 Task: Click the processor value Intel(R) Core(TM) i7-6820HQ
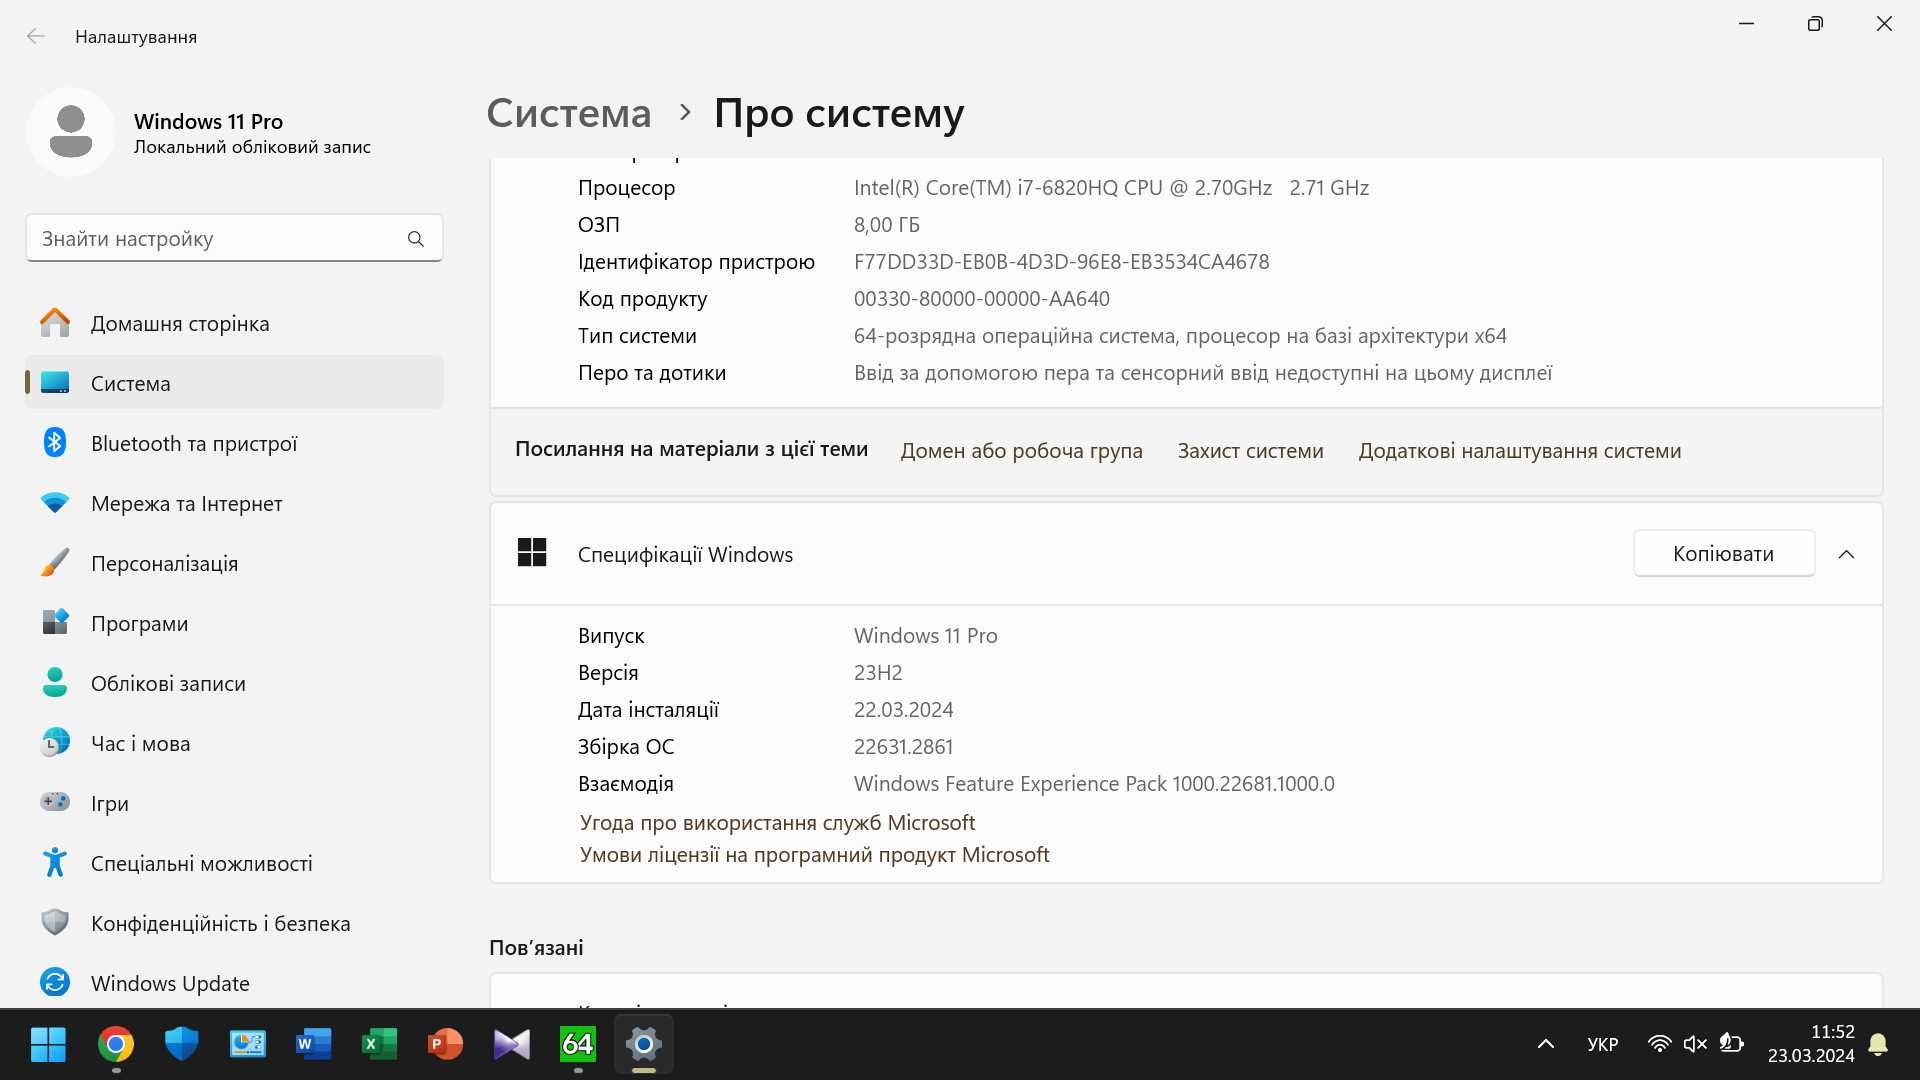1111,188
